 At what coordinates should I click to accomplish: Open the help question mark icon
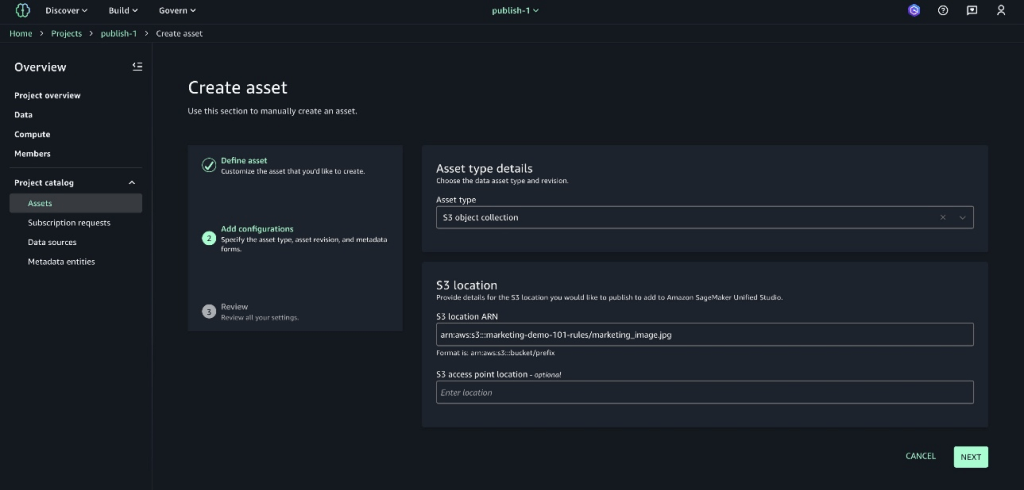(x=943, y=10)
